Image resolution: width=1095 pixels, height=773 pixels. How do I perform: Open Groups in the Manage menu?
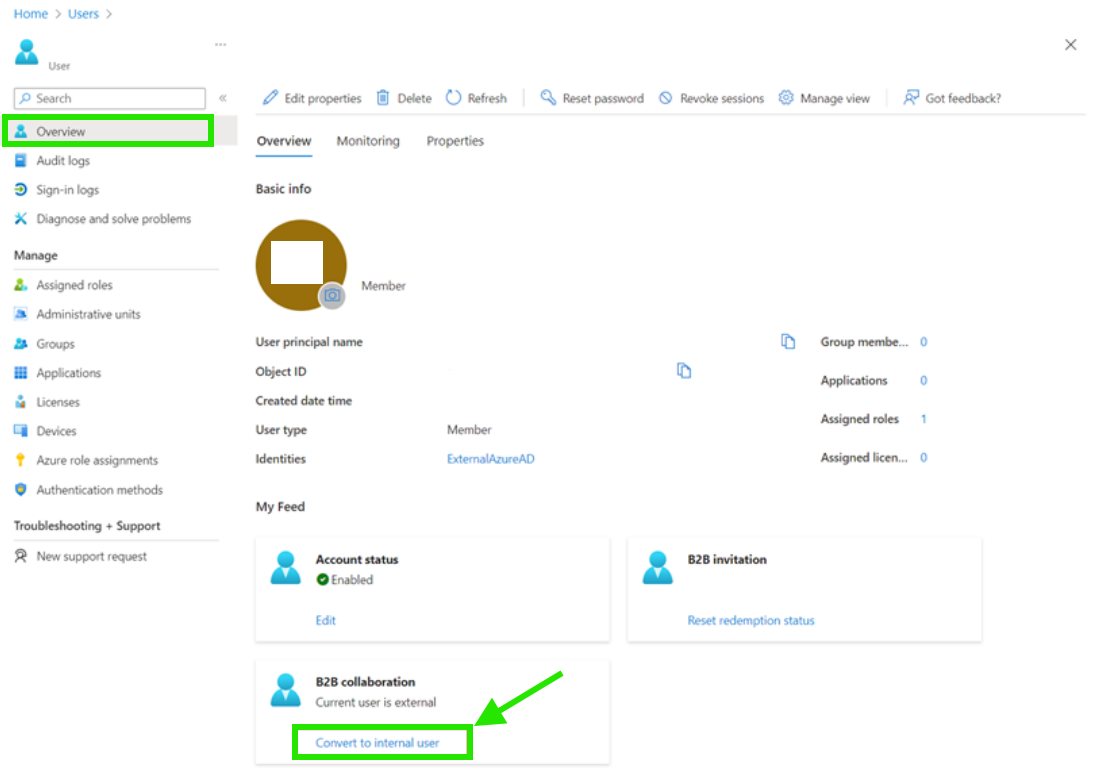(55, 344)
